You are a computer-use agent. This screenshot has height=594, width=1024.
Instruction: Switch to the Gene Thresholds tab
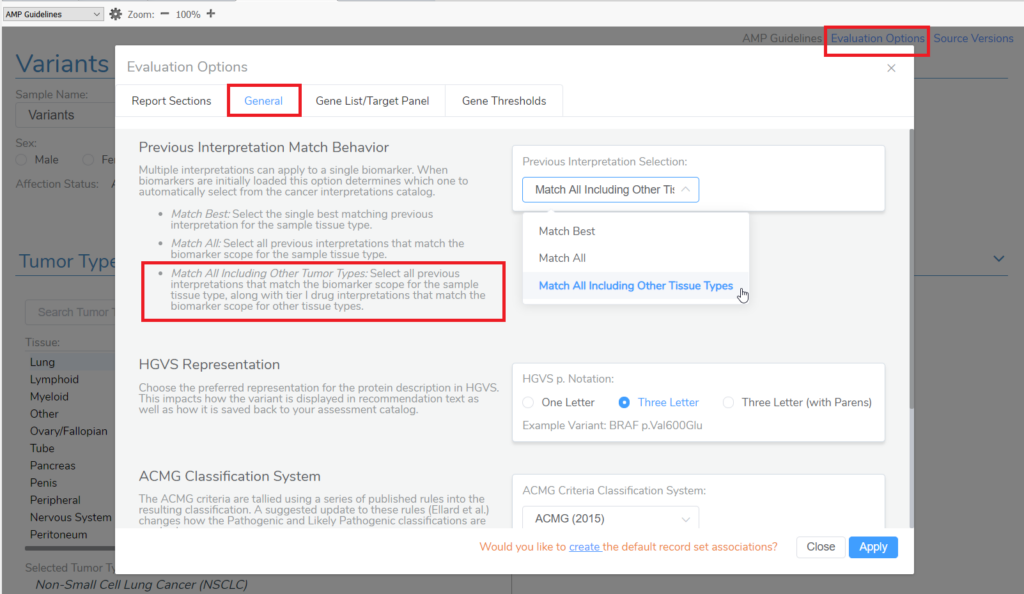[504, 101]
